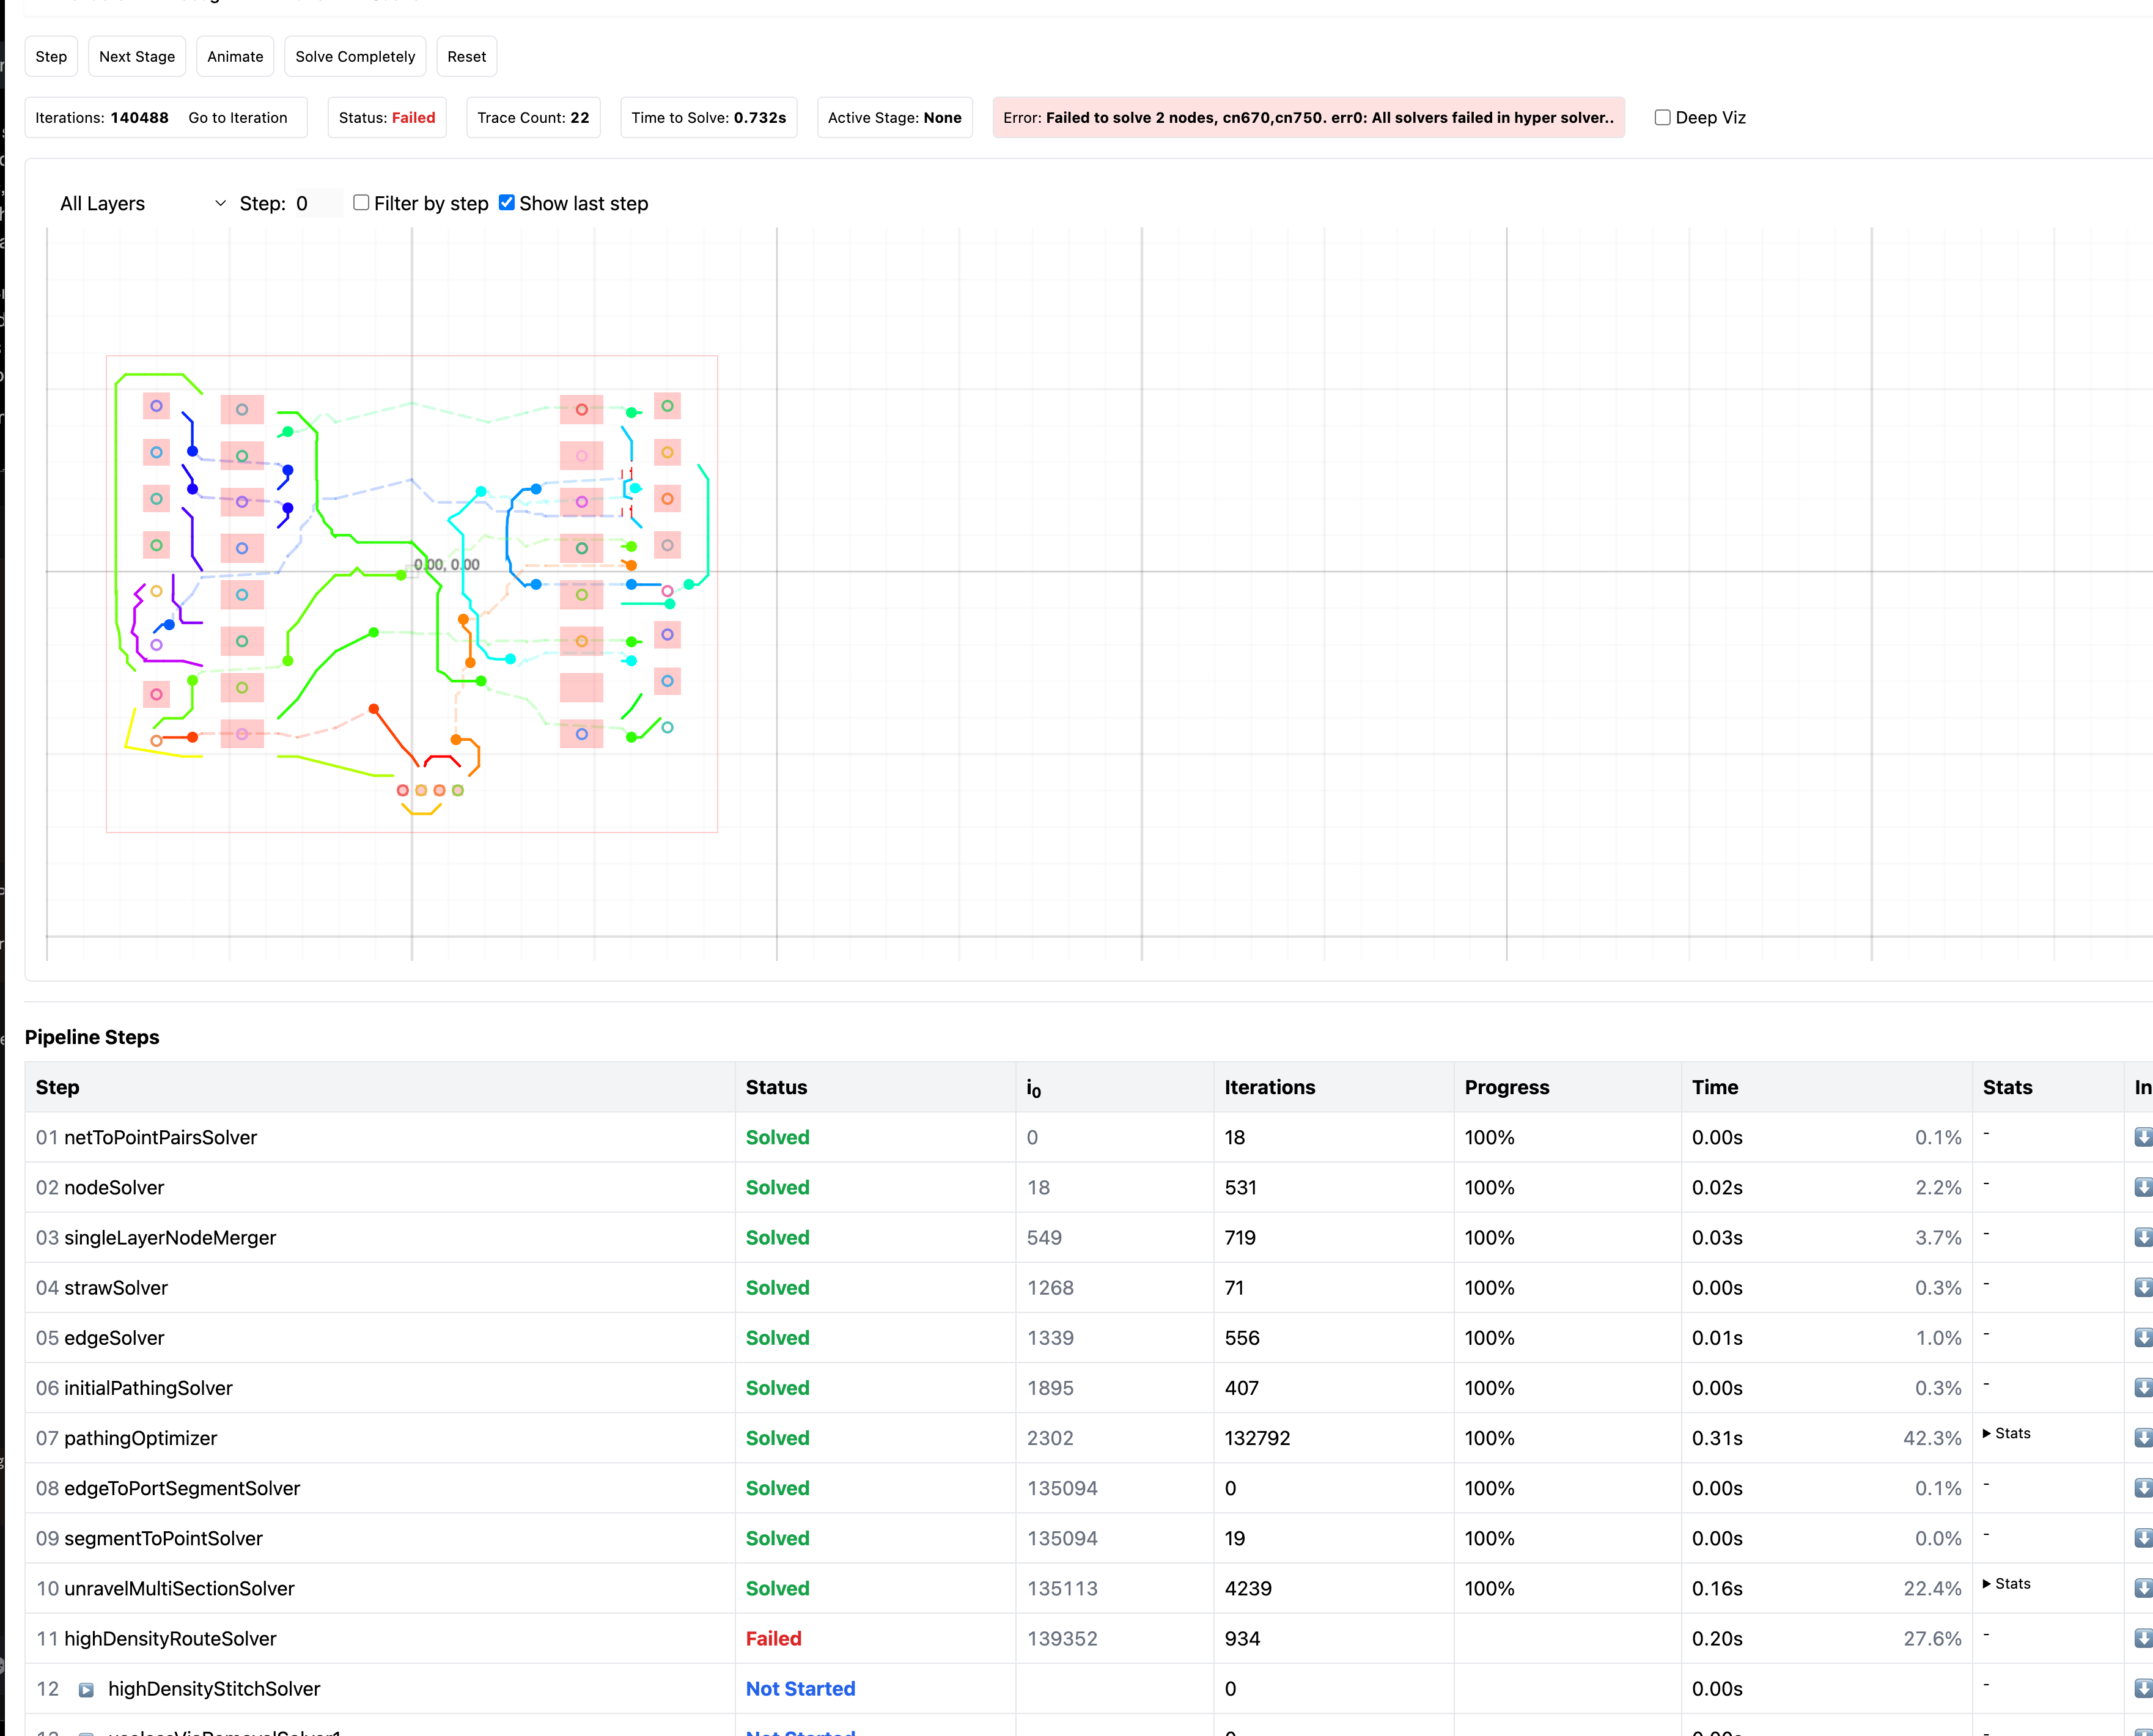Check the Filter by step checkbox
The image size is (2153, 1736).
361,203
